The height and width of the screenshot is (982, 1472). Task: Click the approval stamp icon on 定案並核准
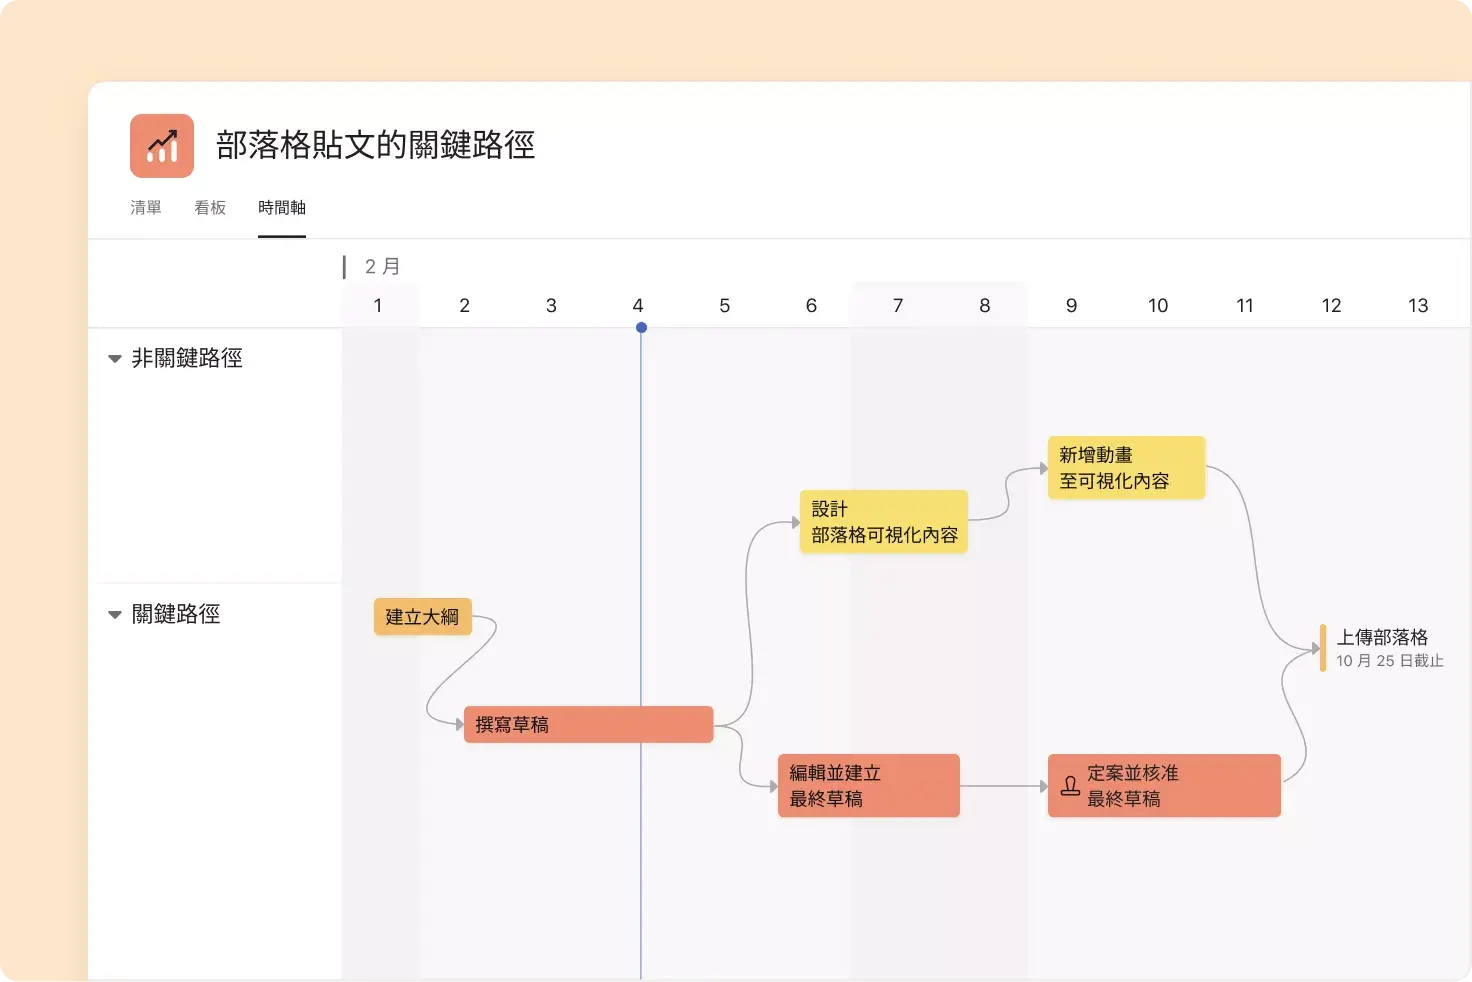(1070, 786)
